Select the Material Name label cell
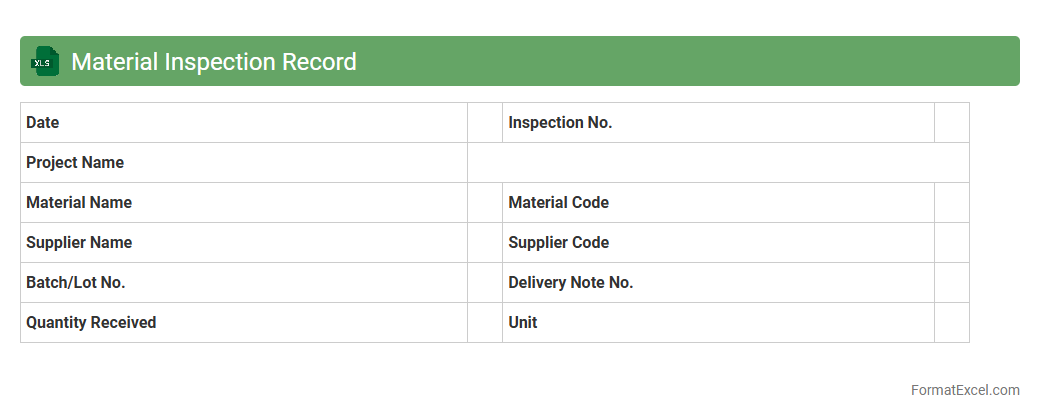This screenshot has height=419, width=1040. coord(243,203)
